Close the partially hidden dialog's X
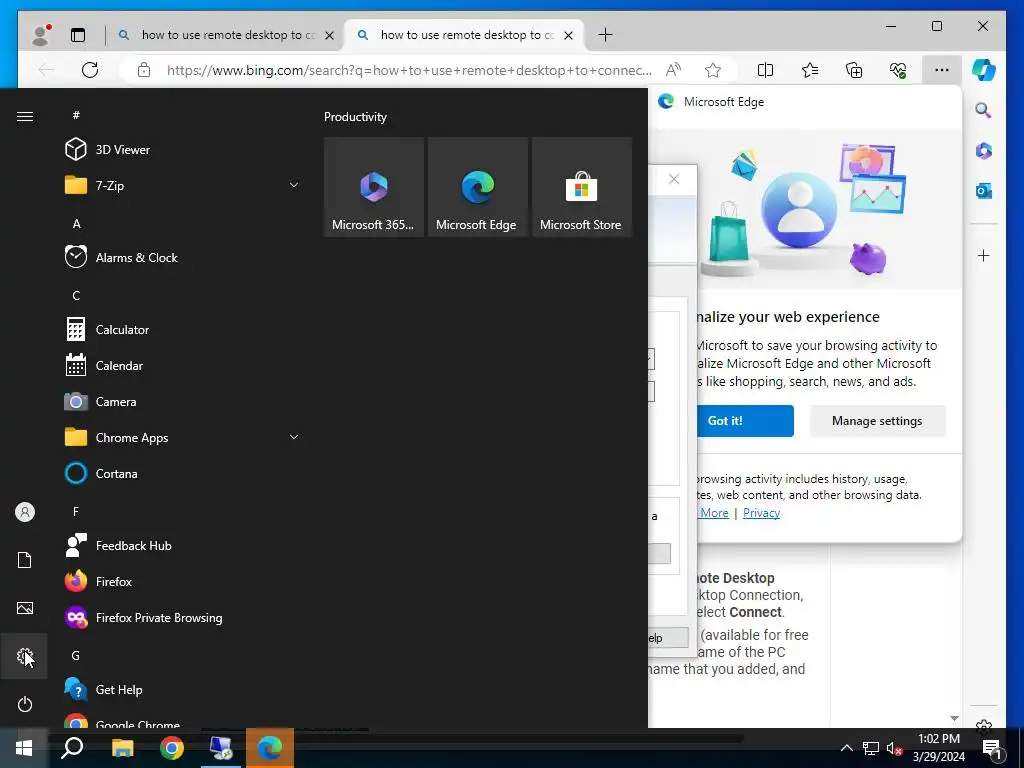 (x=674, y=179)
